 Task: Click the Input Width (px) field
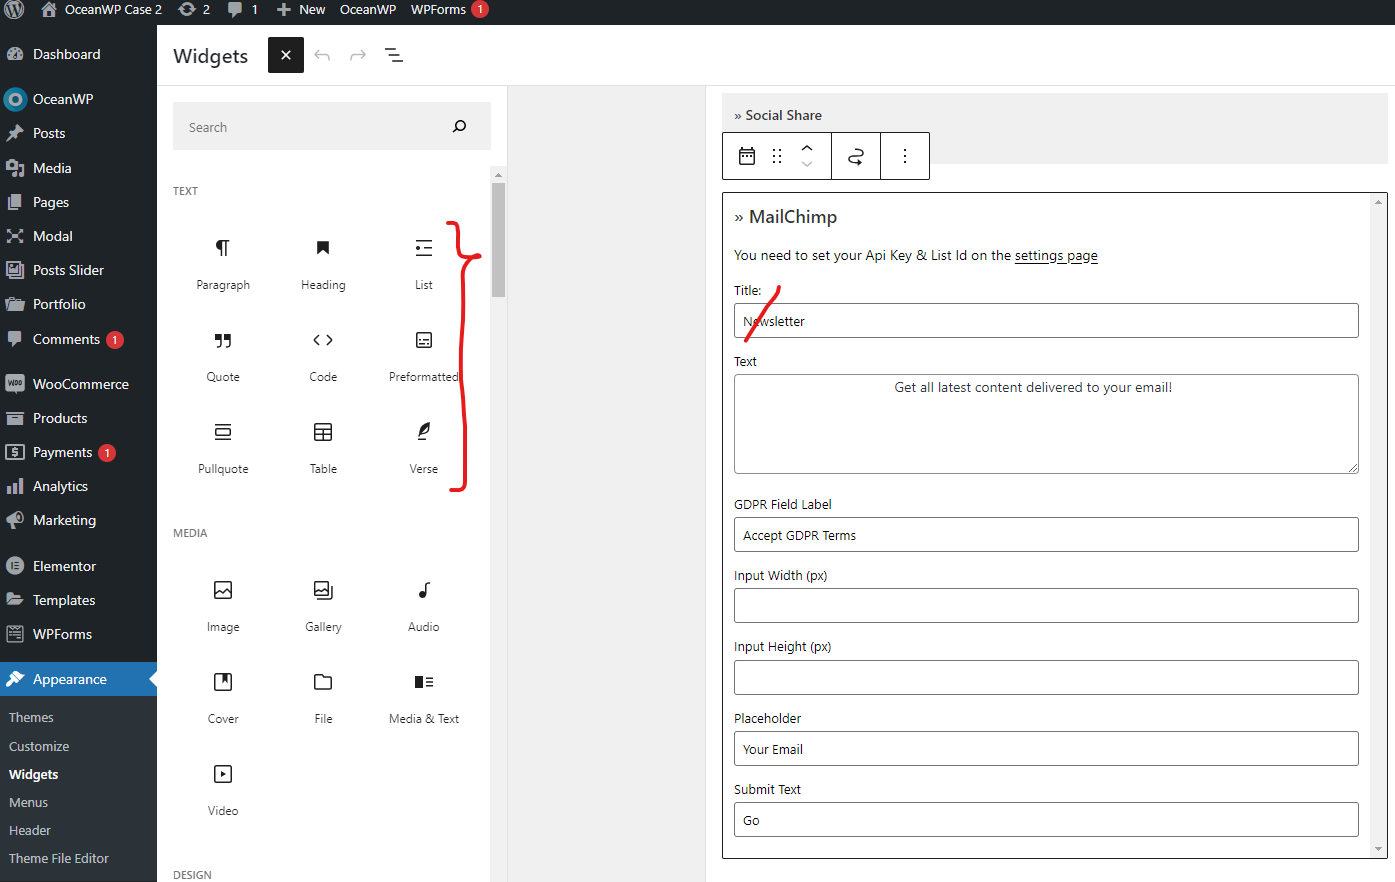pos(1046,606)
